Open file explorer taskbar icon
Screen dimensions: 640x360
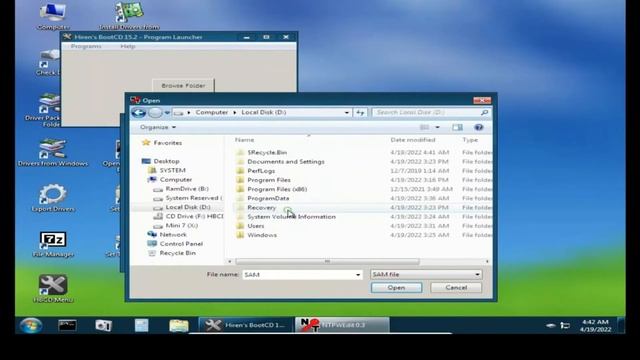click(179, 325)
